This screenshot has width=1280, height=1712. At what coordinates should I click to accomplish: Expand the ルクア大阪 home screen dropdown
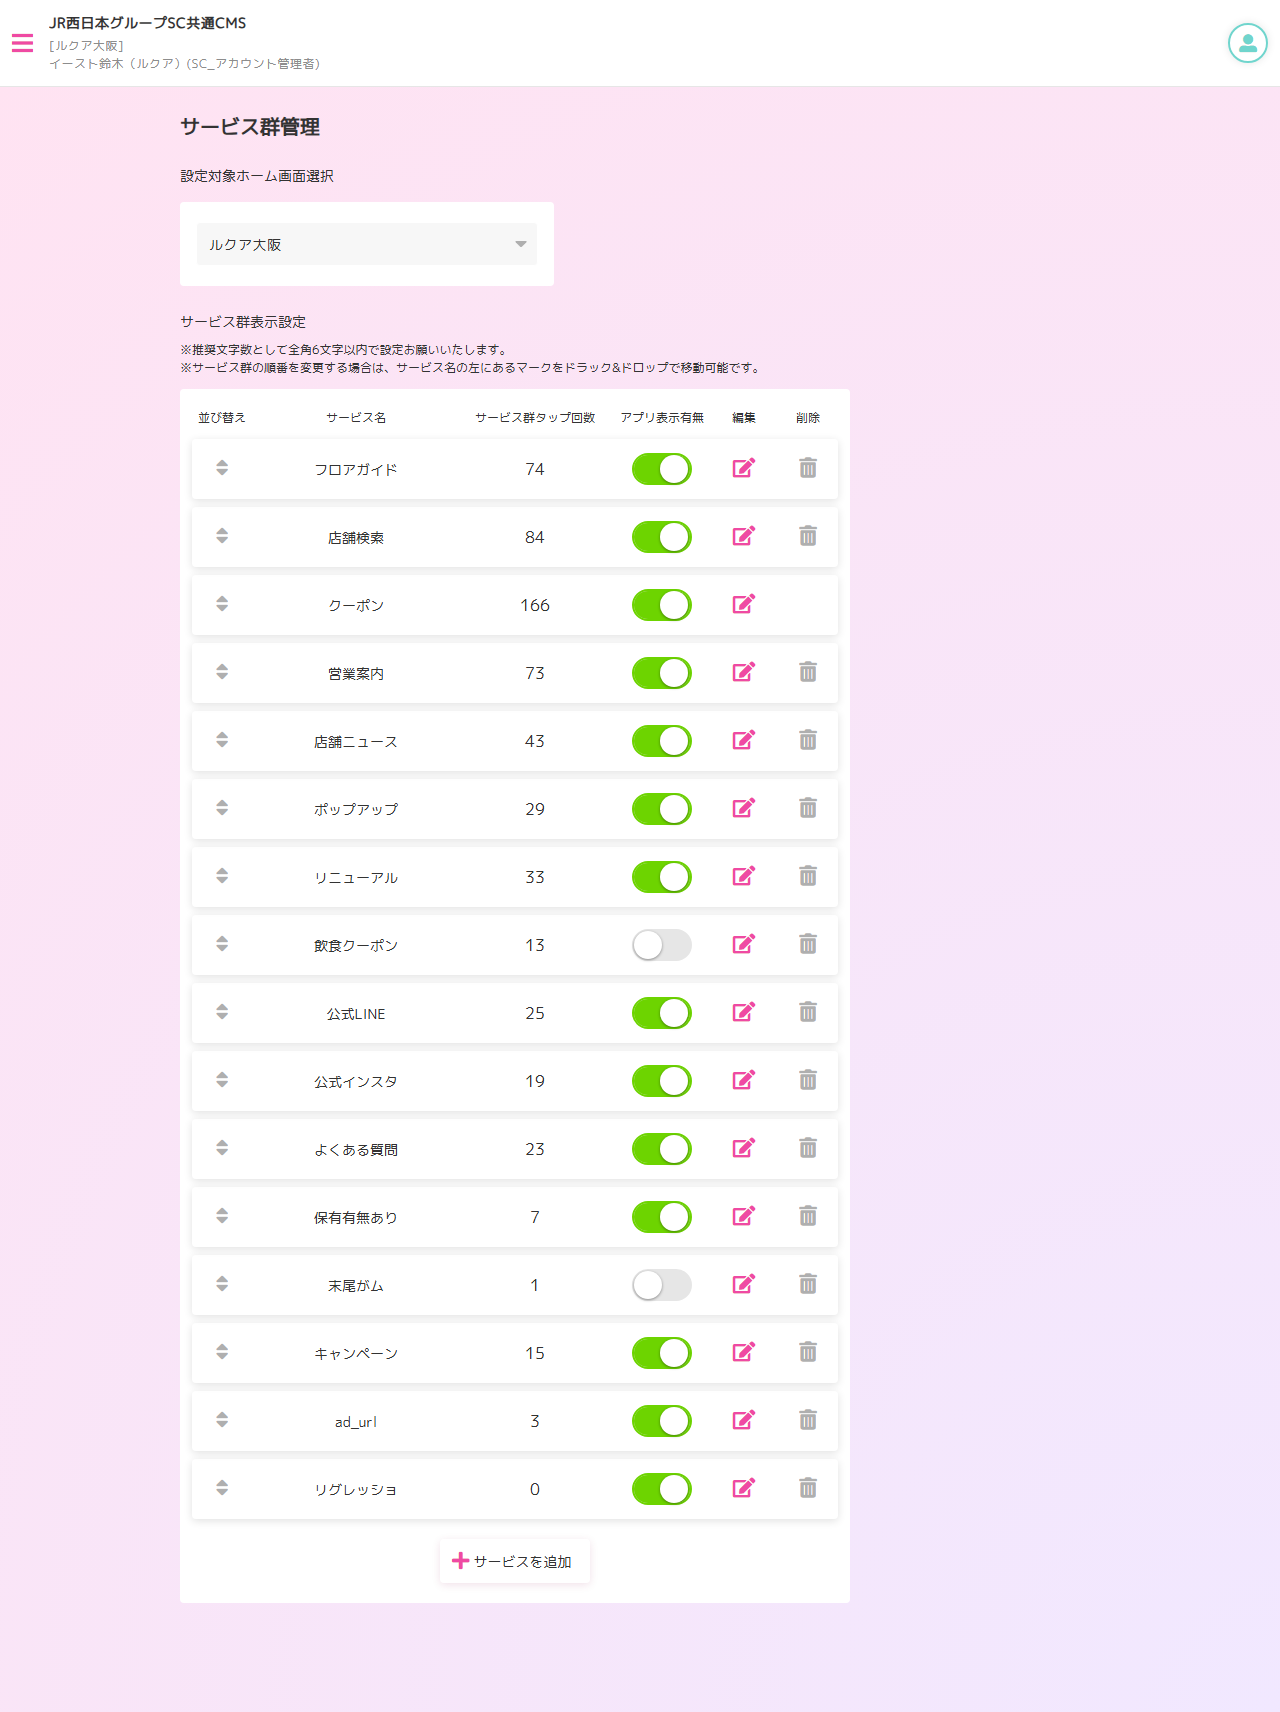(367, 244)
